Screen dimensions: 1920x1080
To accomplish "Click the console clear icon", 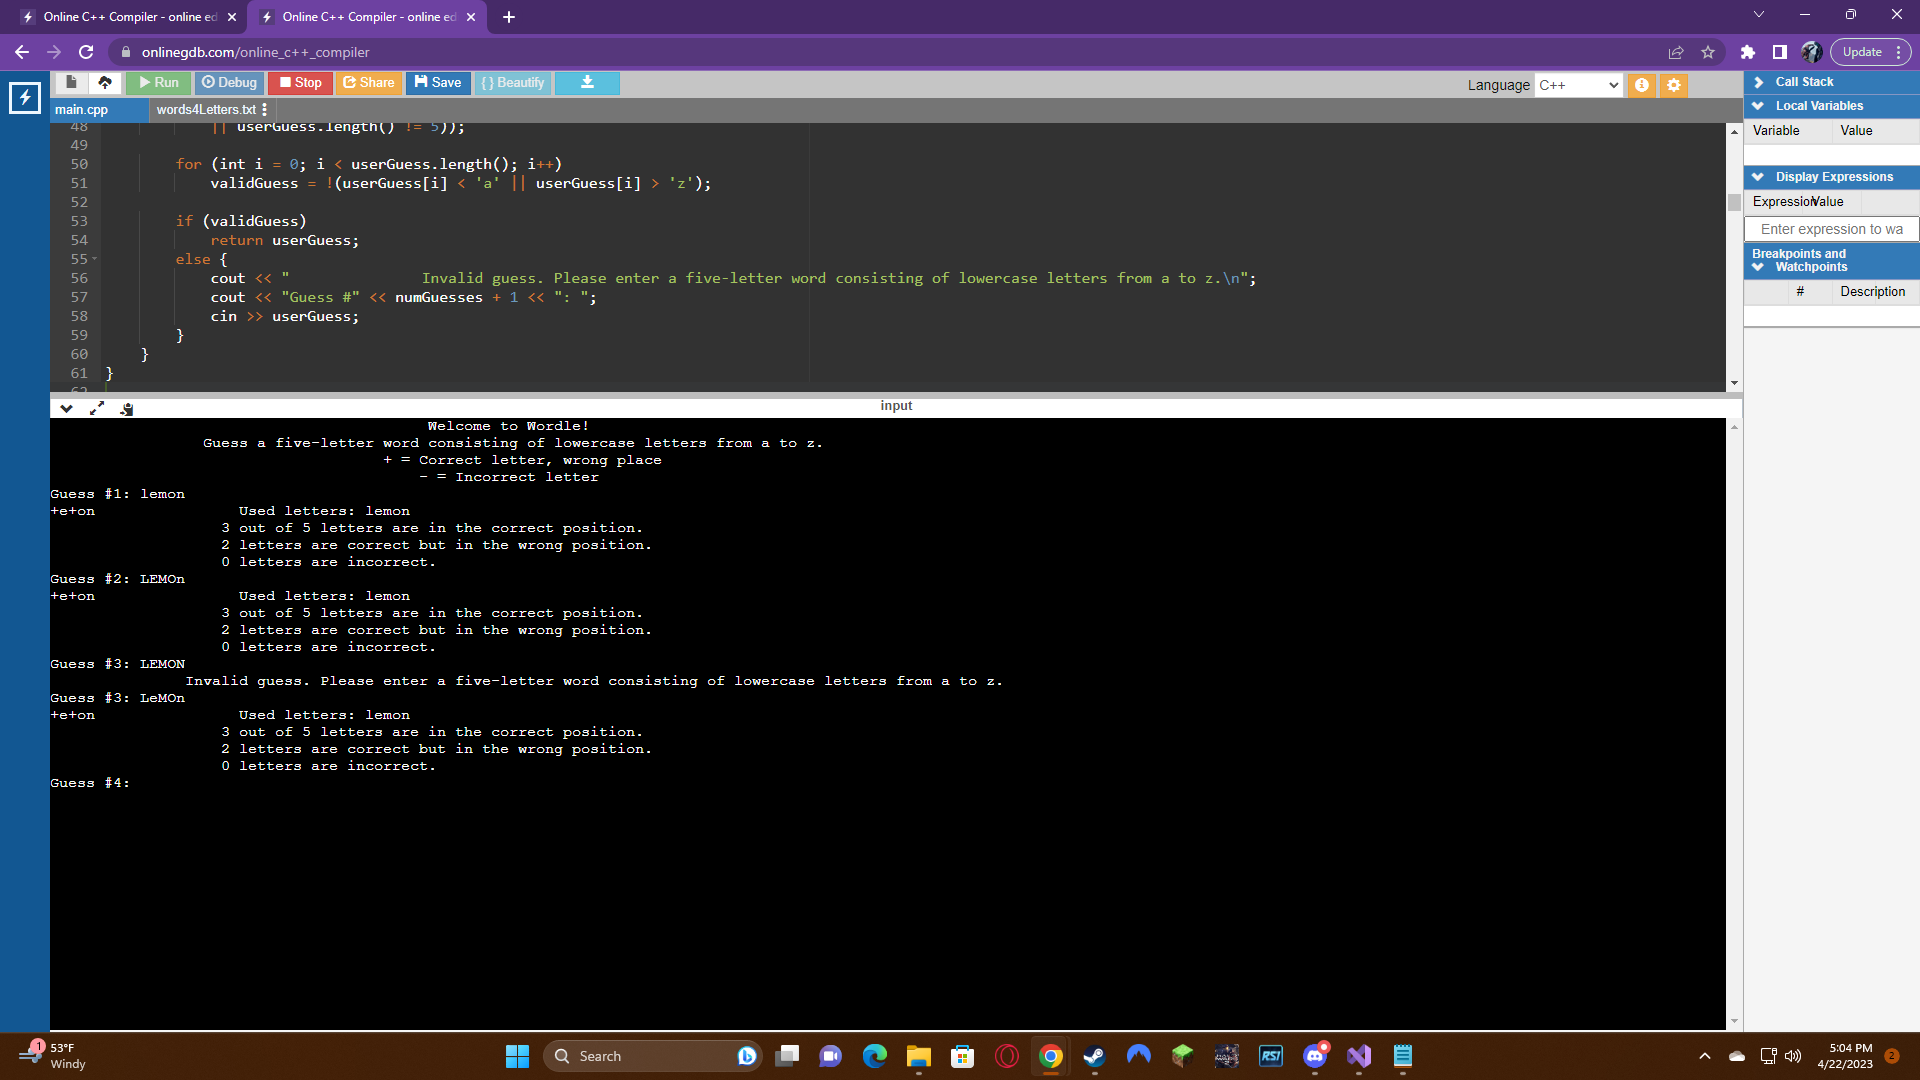I will (x=127, y=408).
